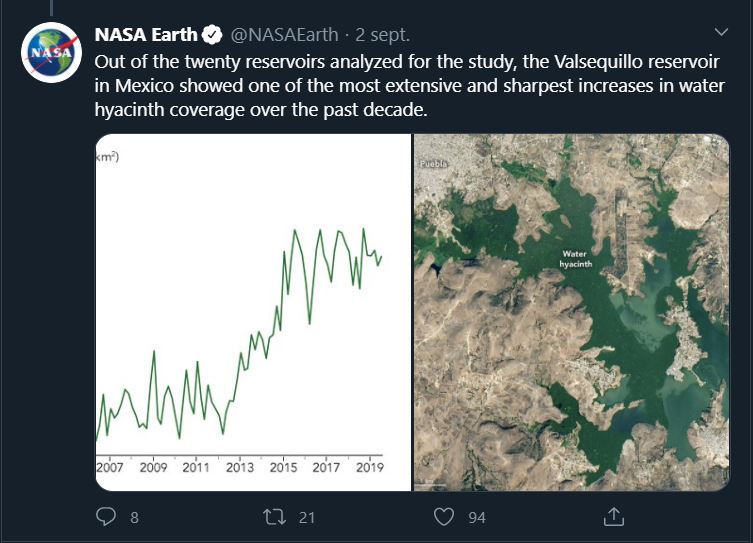The image size is (753, 543).
Task: Like the tweet with heart icon
Action: click(x=444, y=517)
